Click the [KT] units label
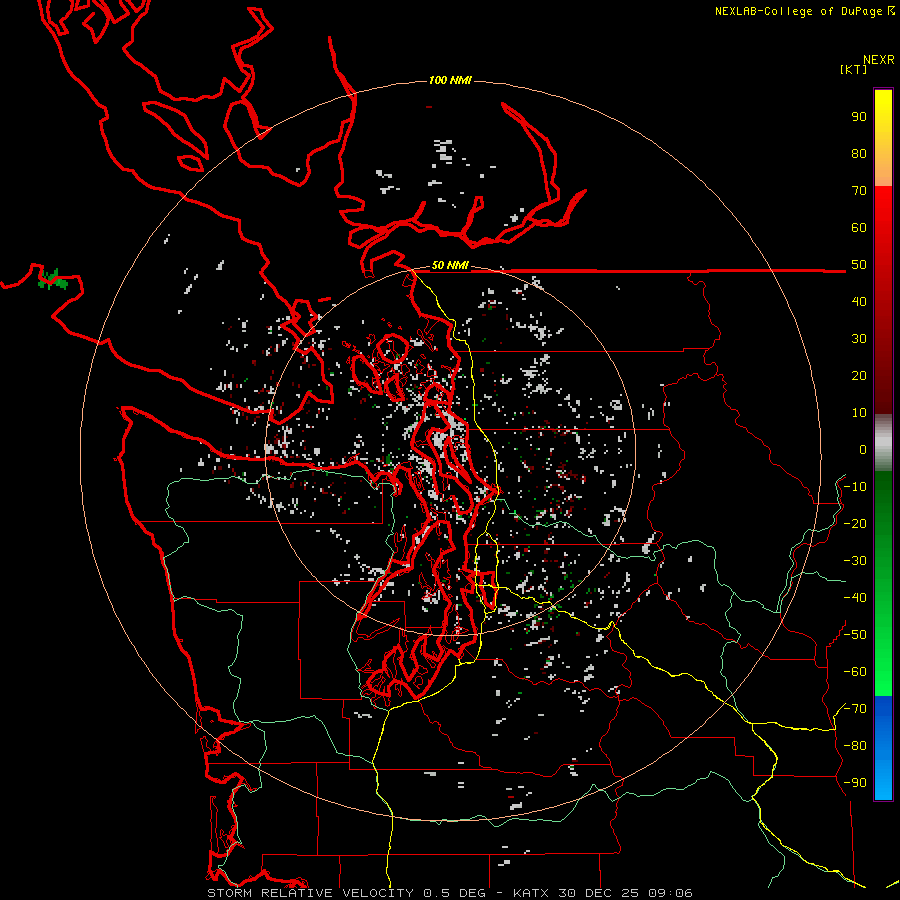 coord(853,69)
